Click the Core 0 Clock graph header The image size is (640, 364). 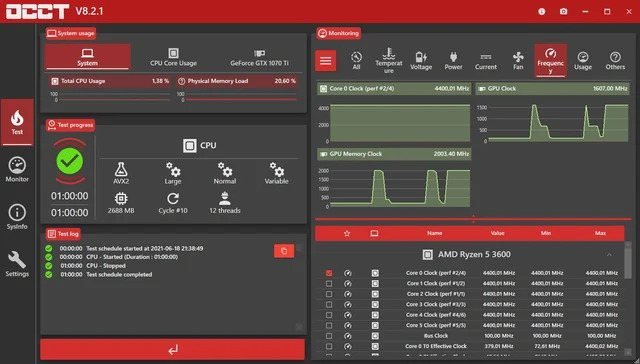[394, 89]
